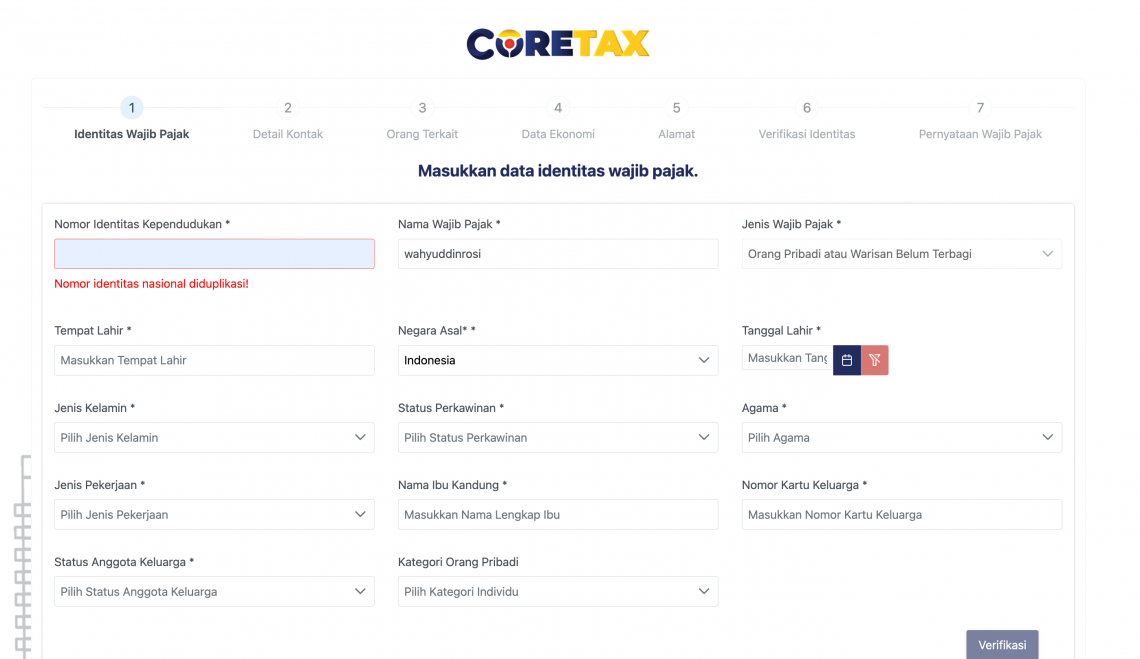Open the Pilih Jenis Kelamin dropdown
1140x659 pixels.
(x=214, y=437)
